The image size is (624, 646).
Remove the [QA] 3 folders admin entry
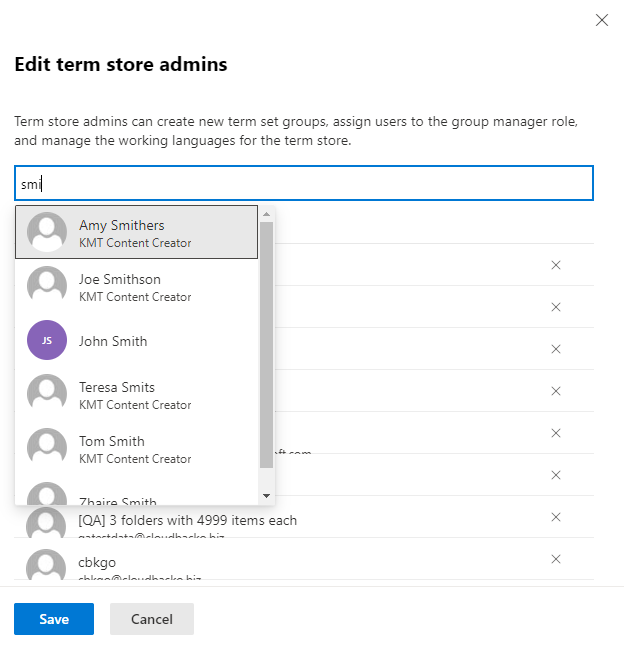tap(556, 517)
